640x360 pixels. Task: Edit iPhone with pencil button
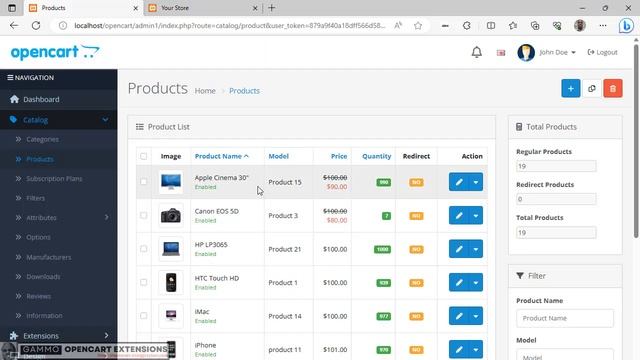(459, 349)
